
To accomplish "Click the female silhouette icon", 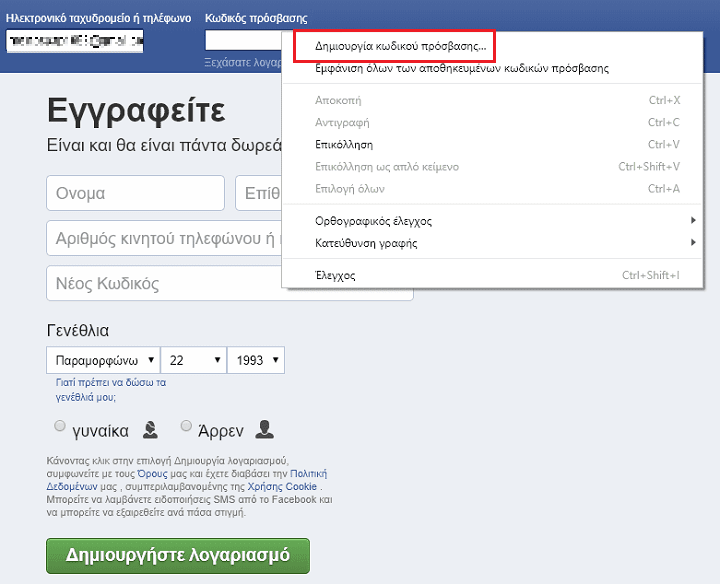I will (150, 430).
